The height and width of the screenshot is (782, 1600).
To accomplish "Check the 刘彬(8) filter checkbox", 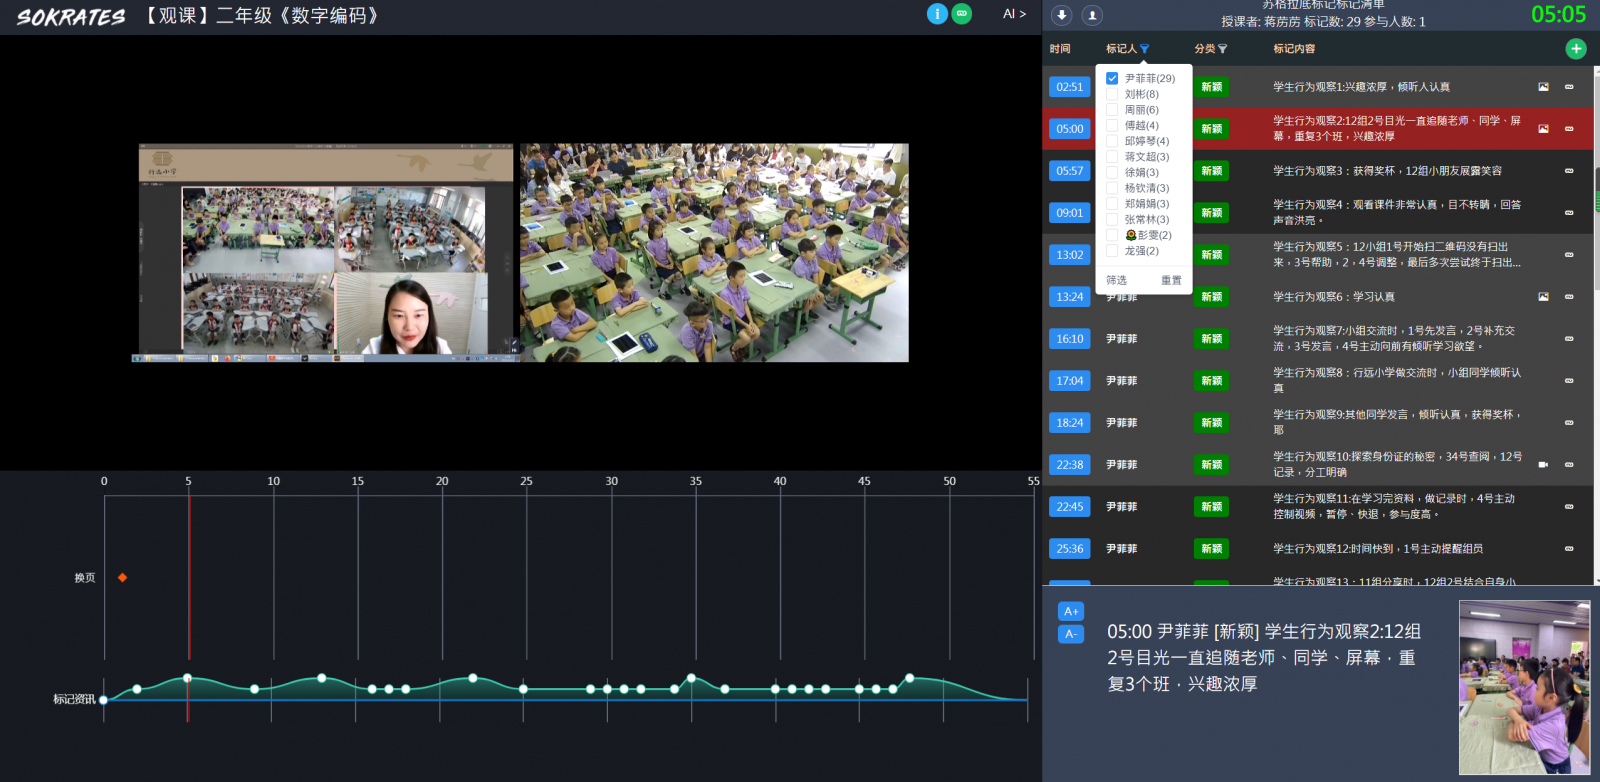I will point(1112,94).
